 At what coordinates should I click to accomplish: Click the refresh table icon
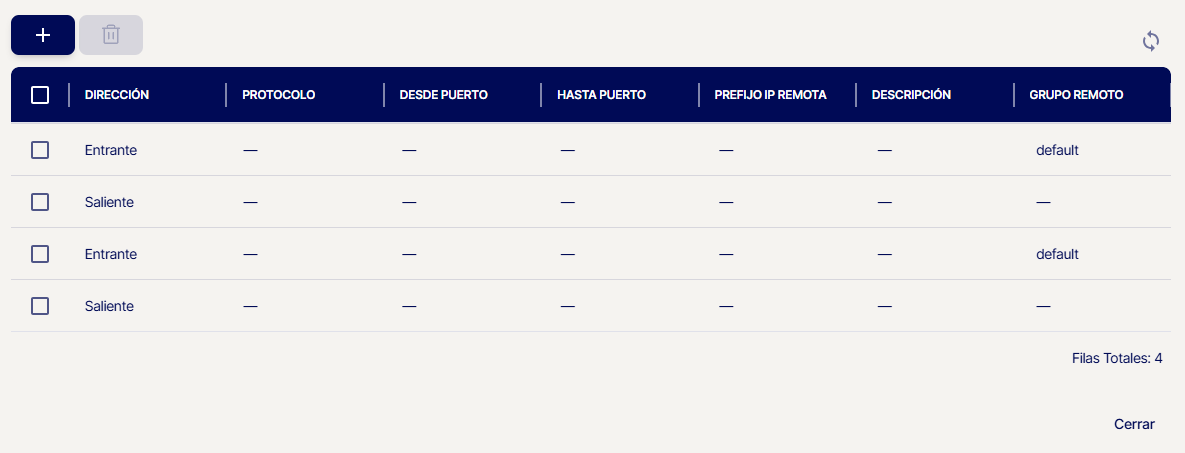point(1151,41)
